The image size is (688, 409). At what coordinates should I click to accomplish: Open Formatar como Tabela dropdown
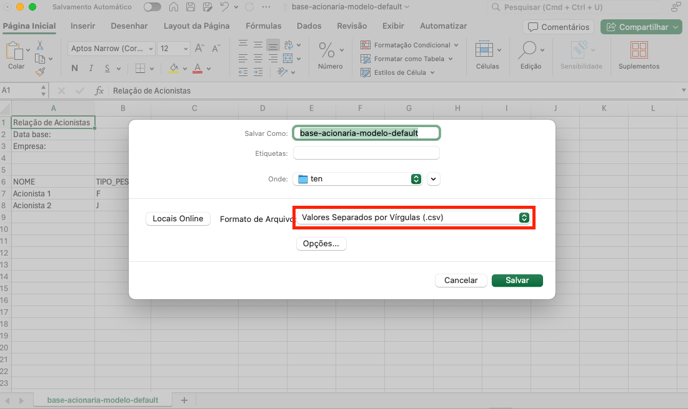[406, 58]
